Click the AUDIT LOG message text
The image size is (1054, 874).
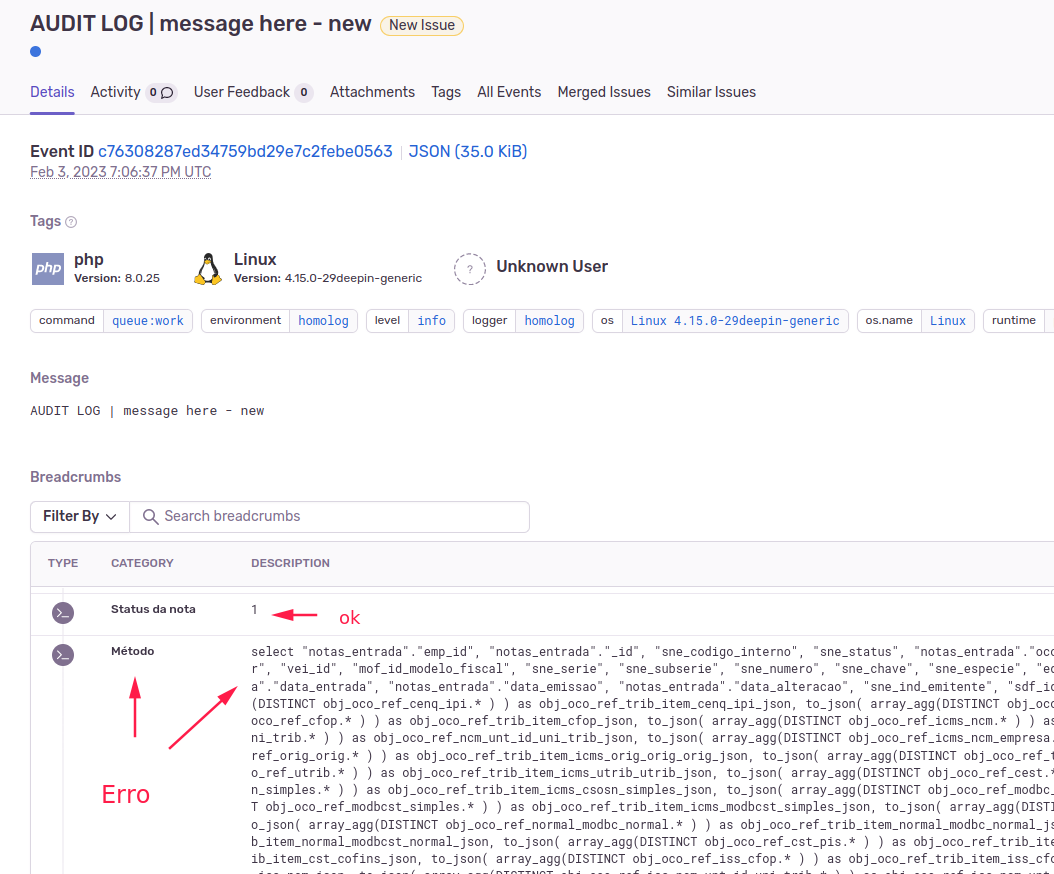click(147, 411)
